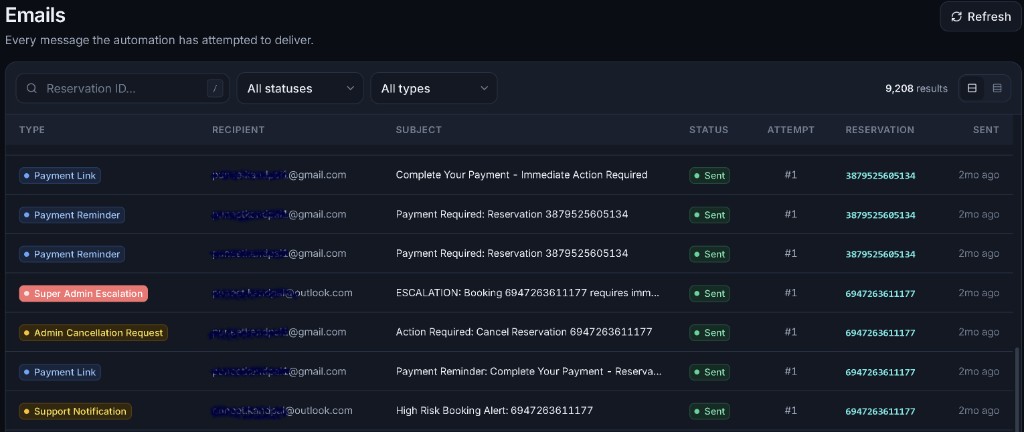Click the 9,208 results count
This screenshot has width=1024, height=432.
click(916, 89)
